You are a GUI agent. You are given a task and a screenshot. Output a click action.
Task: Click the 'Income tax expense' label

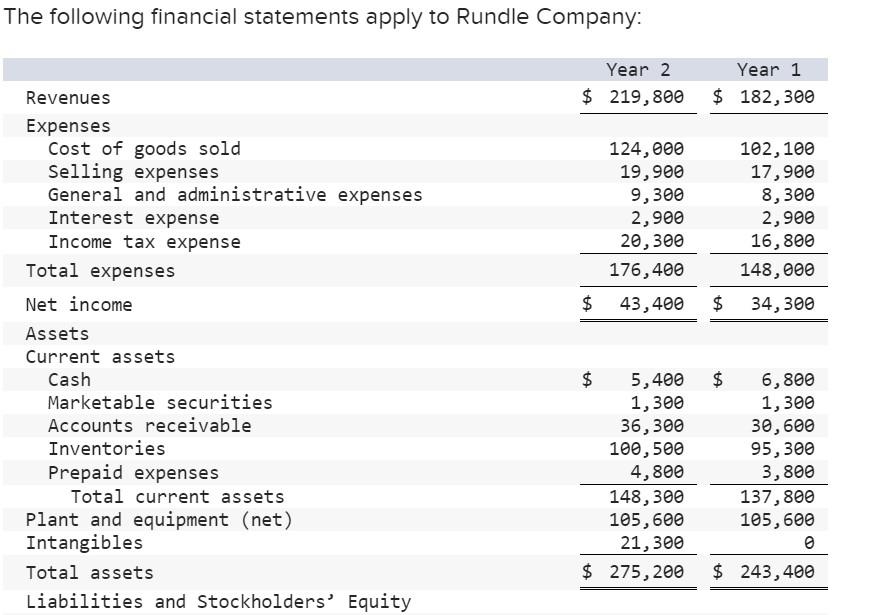pyautogui.click(x=144, y=242)
